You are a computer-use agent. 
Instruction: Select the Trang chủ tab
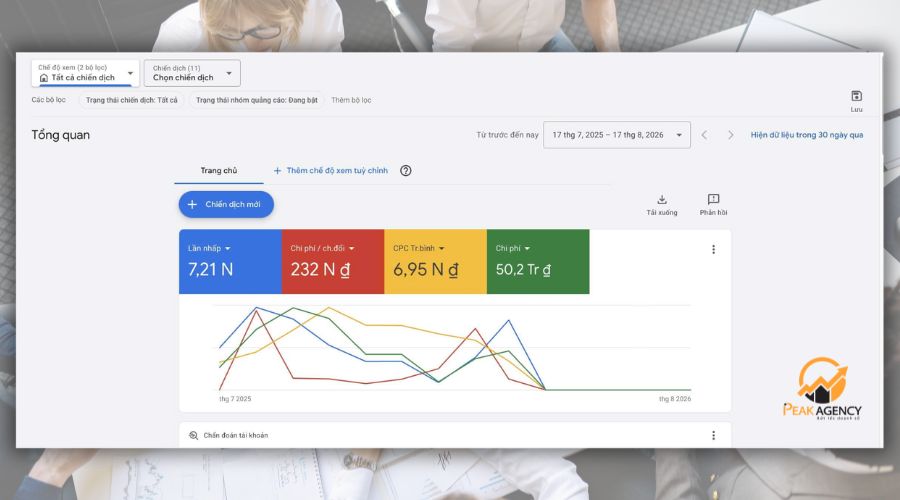click(219, 170)
